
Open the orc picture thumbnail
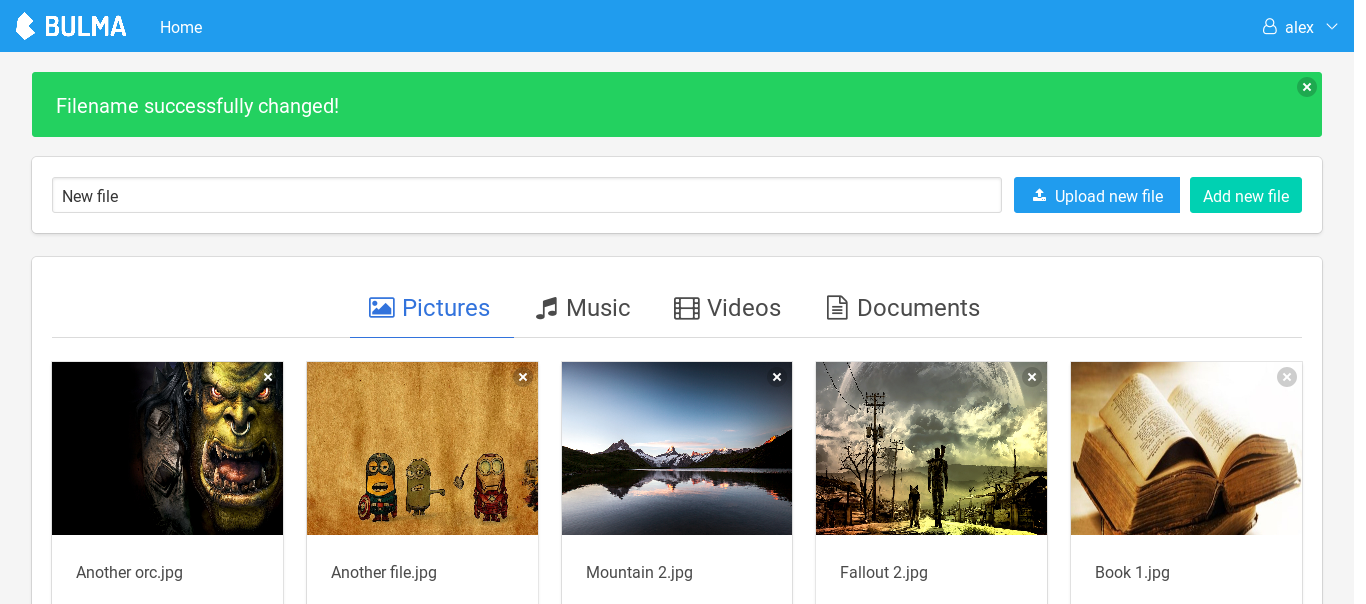coord(167,448)
